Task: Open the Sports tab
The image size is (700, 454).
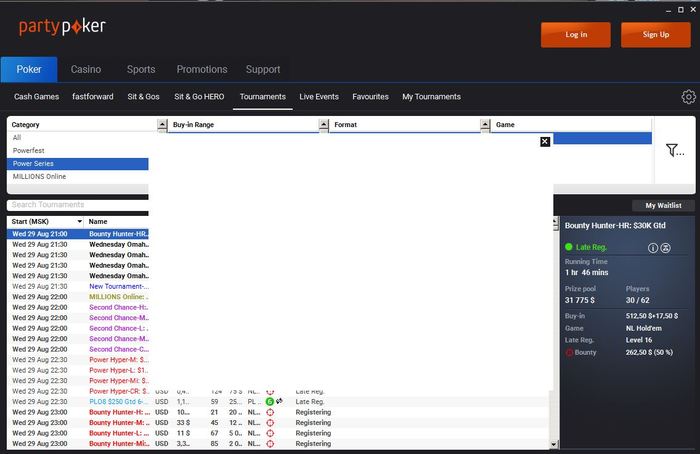Action: pyautogui.click(x=141, y=69)
